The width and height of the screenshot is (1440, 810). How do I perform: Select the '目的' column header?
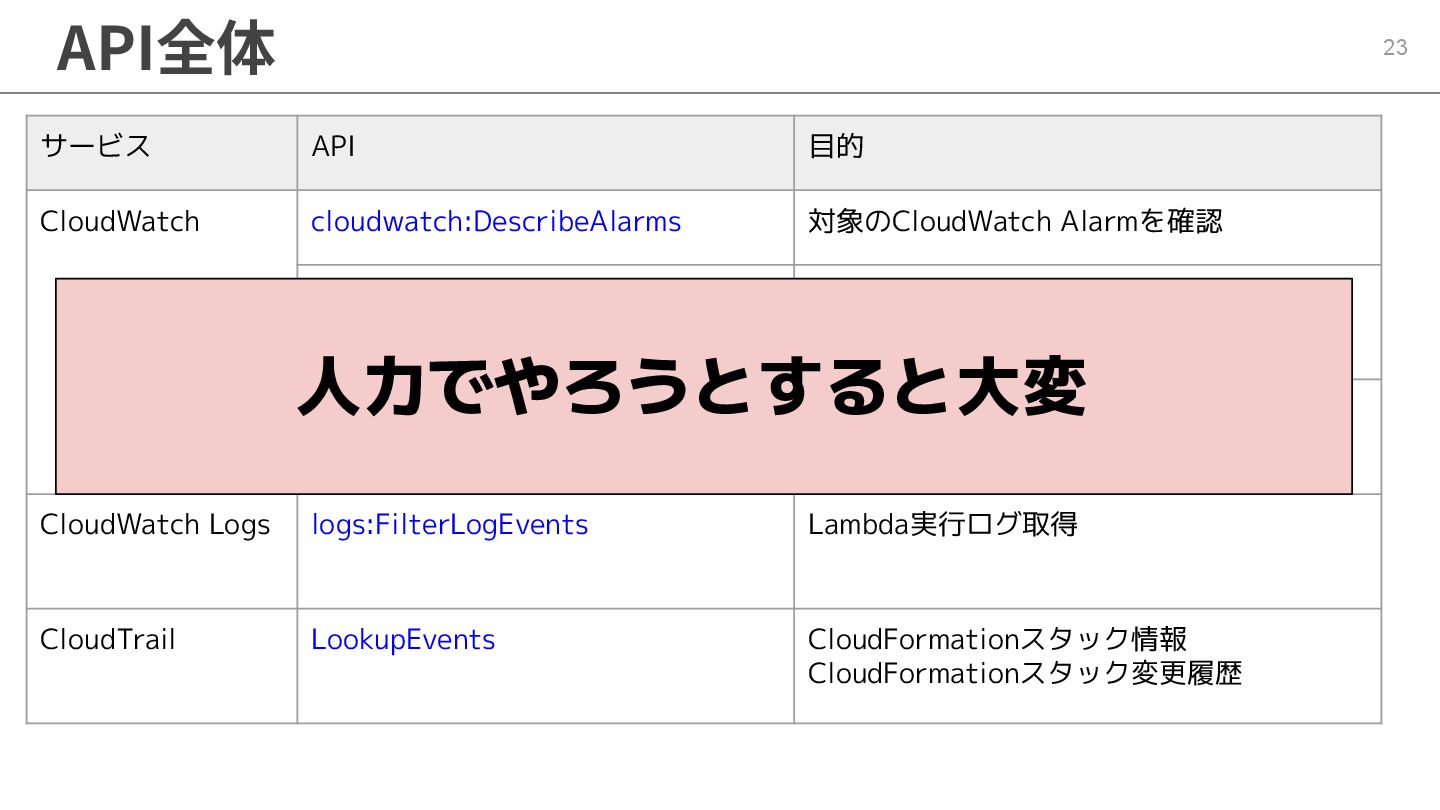tap(1088, 153)
